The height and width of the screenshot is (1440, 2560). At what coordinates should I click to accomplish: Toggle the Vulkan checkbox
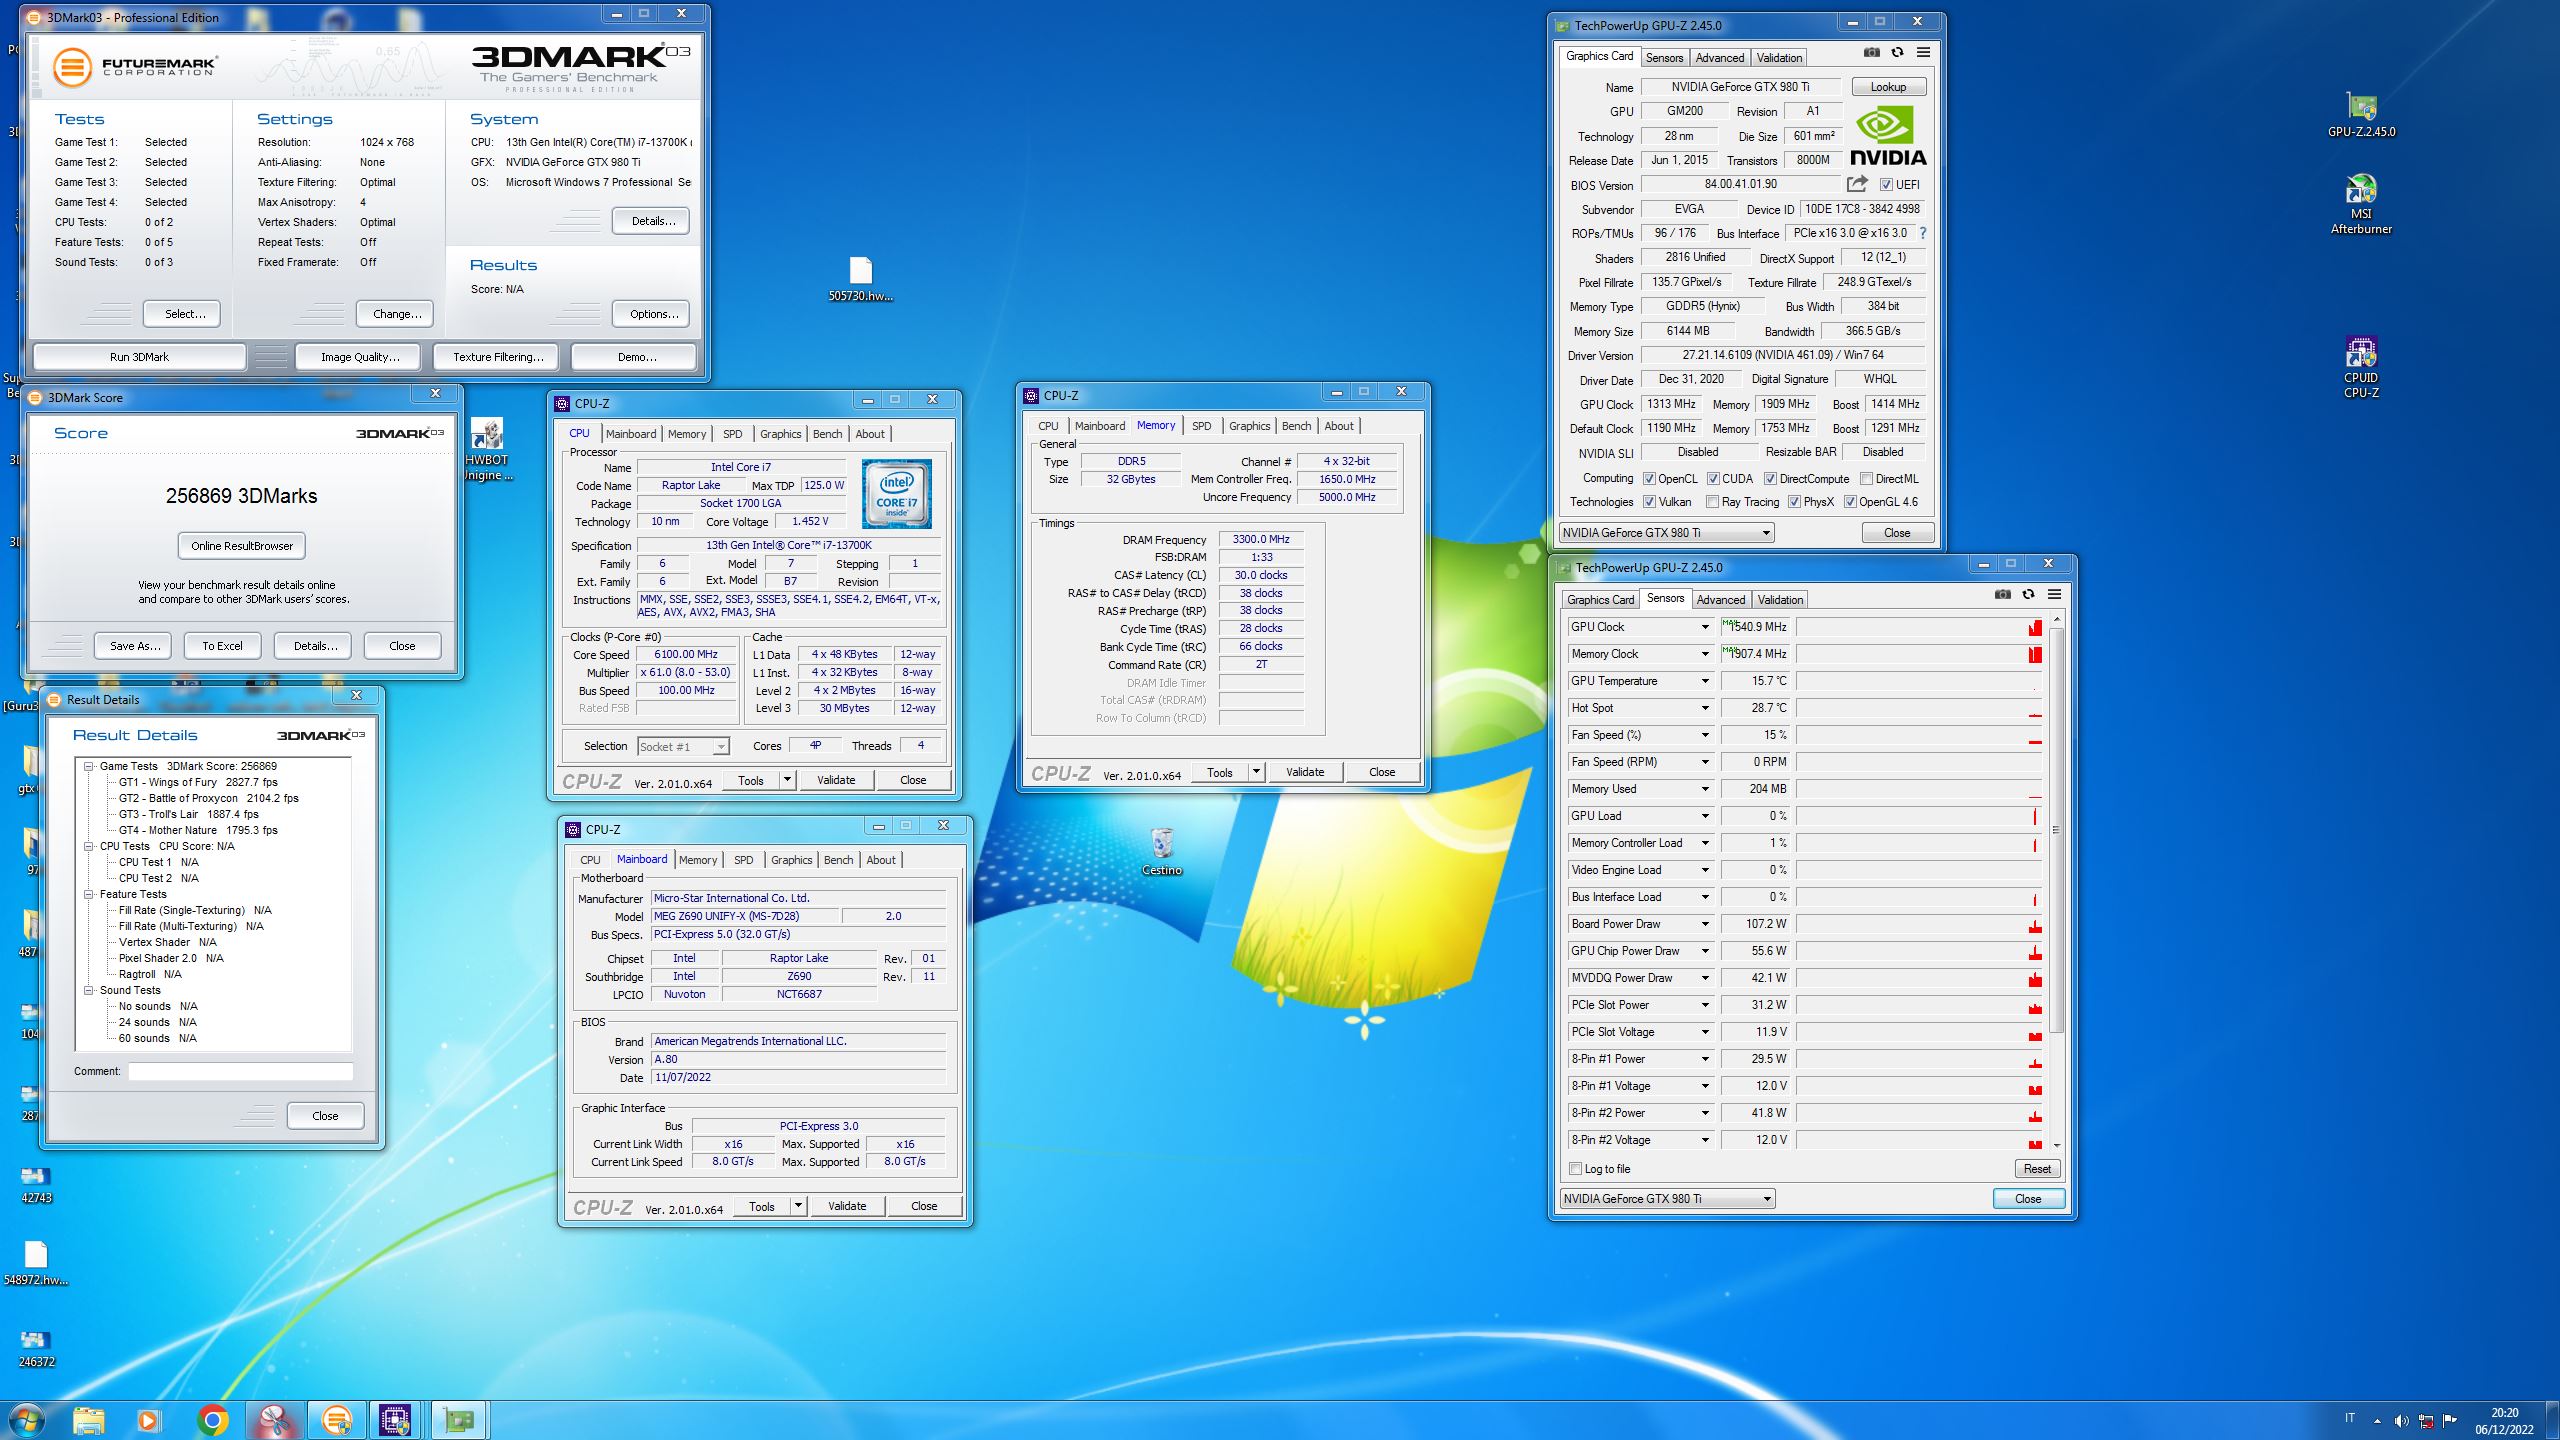1649,502
